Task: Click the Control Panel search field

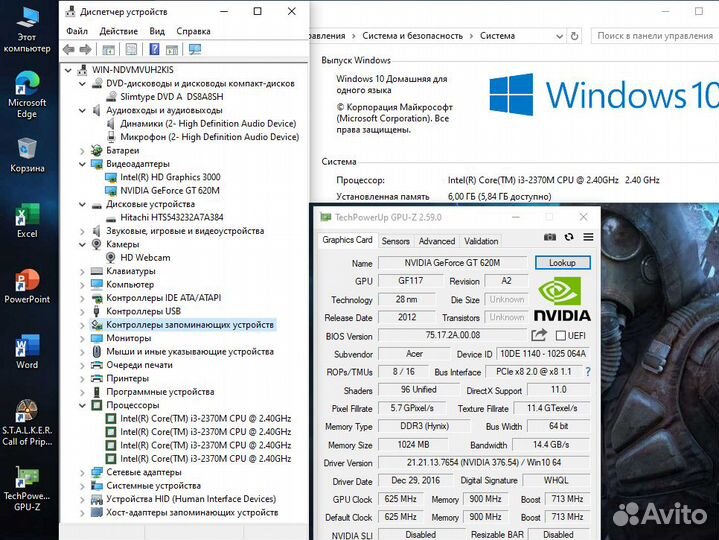Action: pyautogui.click(x=655, y=36)
